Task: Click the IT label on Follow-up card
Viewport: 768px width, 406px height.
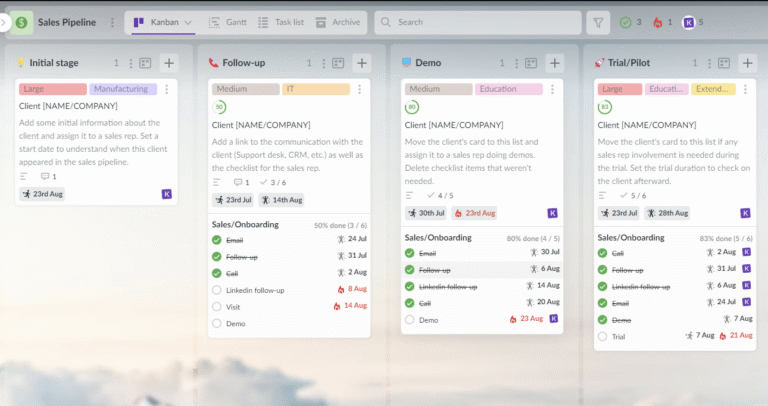Action: point(316,89)
